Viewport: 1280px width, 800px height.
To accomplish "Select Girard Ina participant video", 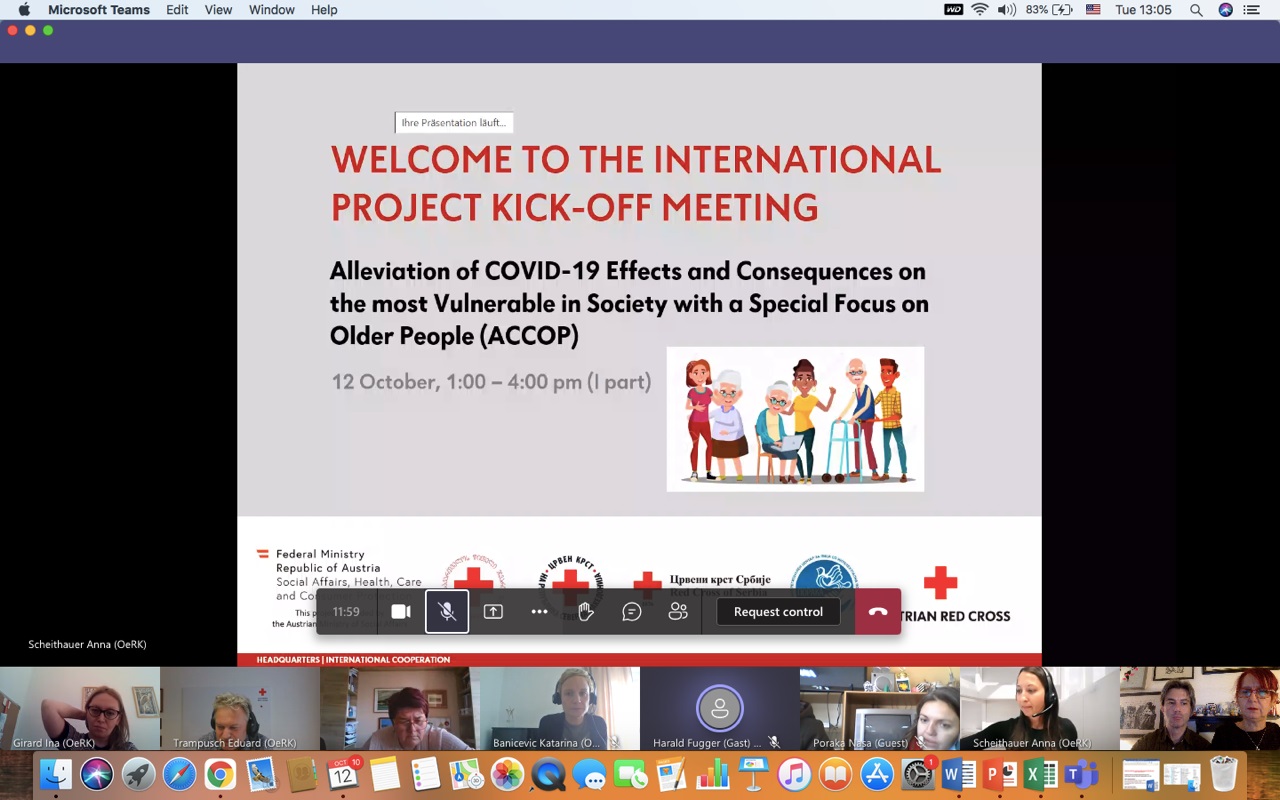I will click(80, 709).
